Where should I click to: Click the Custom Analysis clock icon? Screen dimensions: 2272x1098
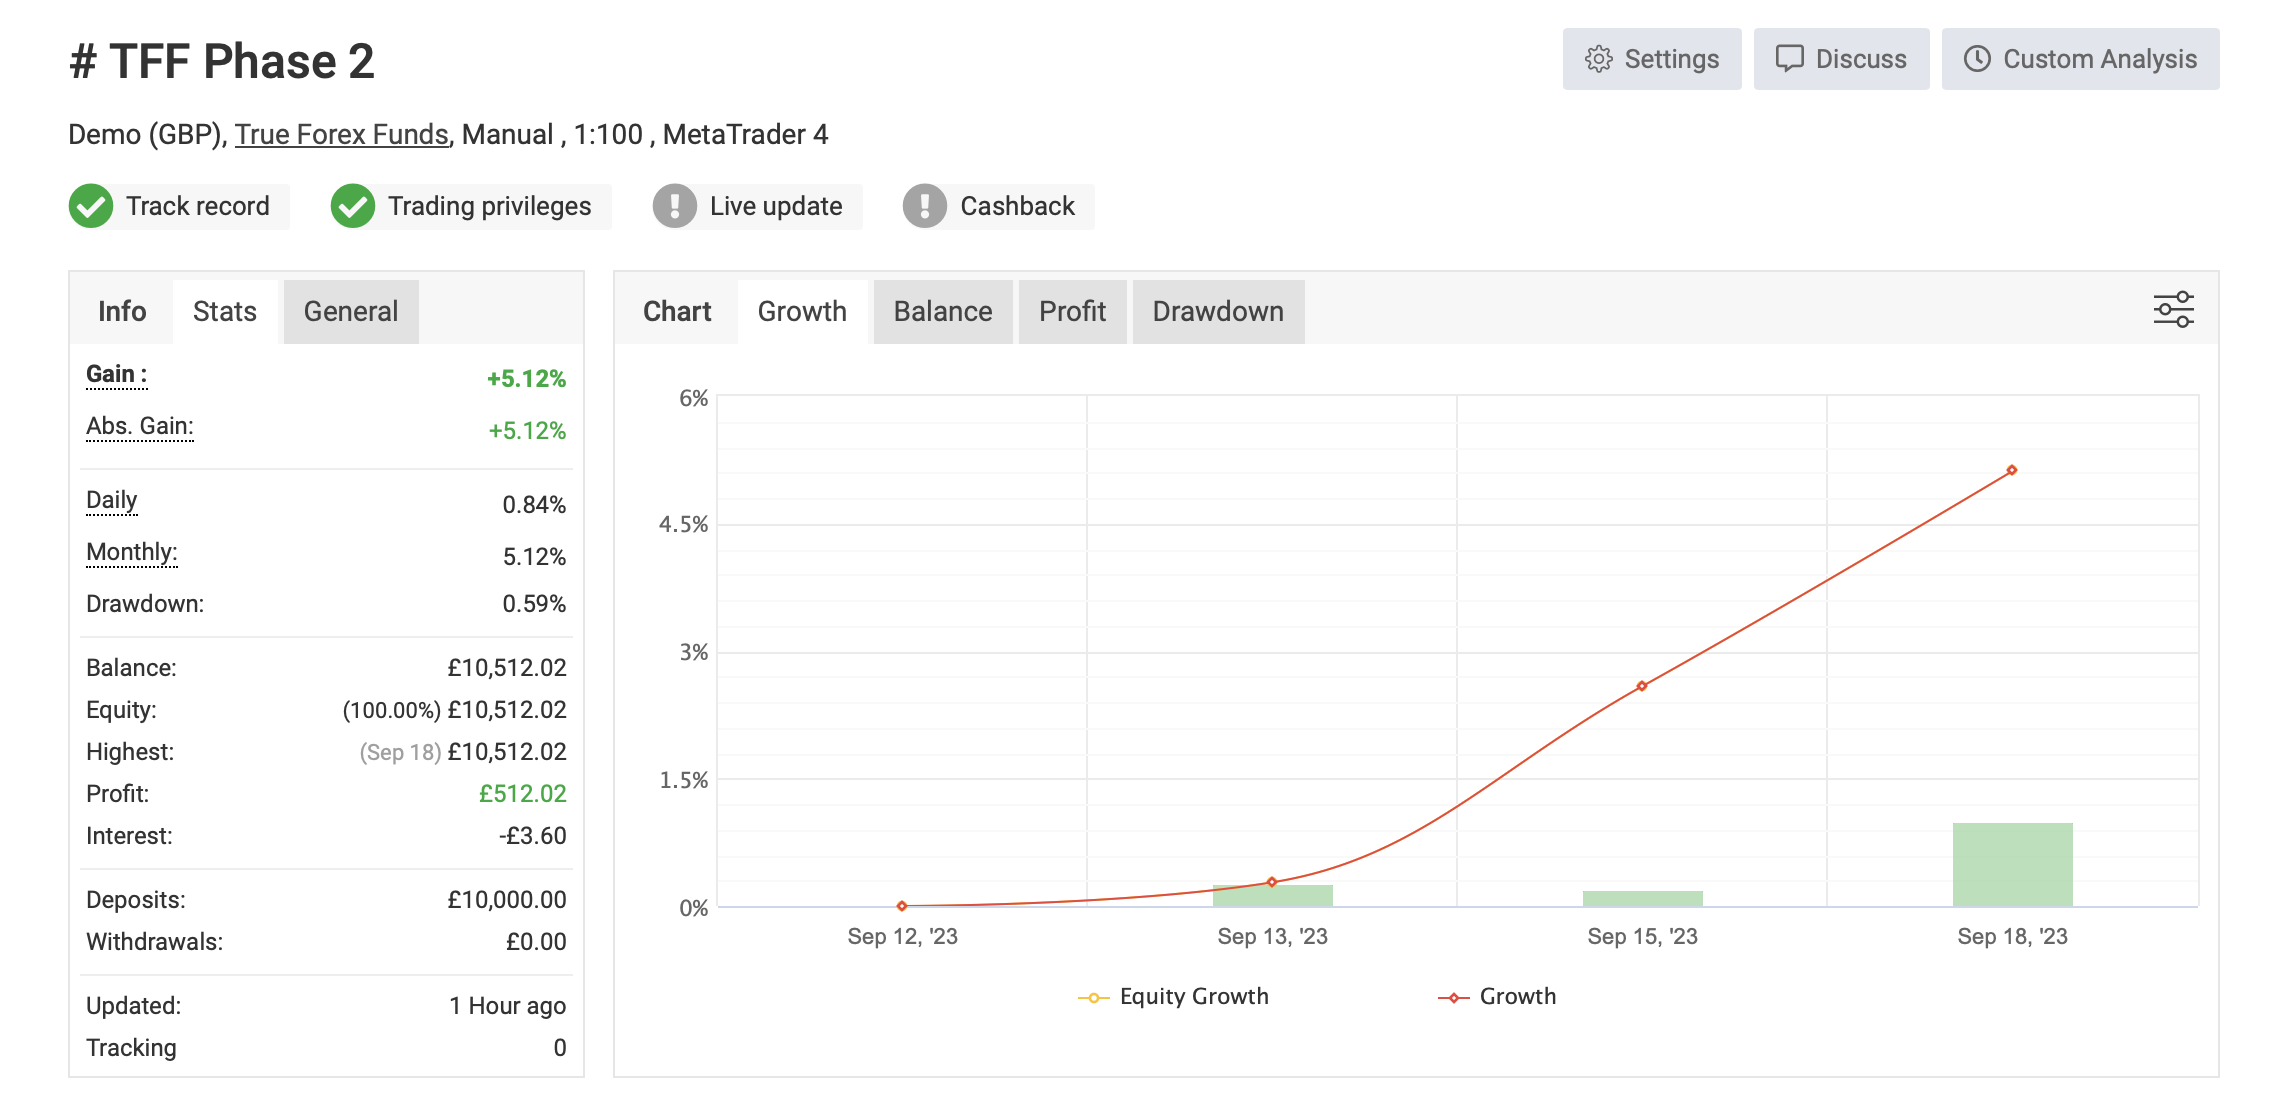click(x=1976, y=59)
